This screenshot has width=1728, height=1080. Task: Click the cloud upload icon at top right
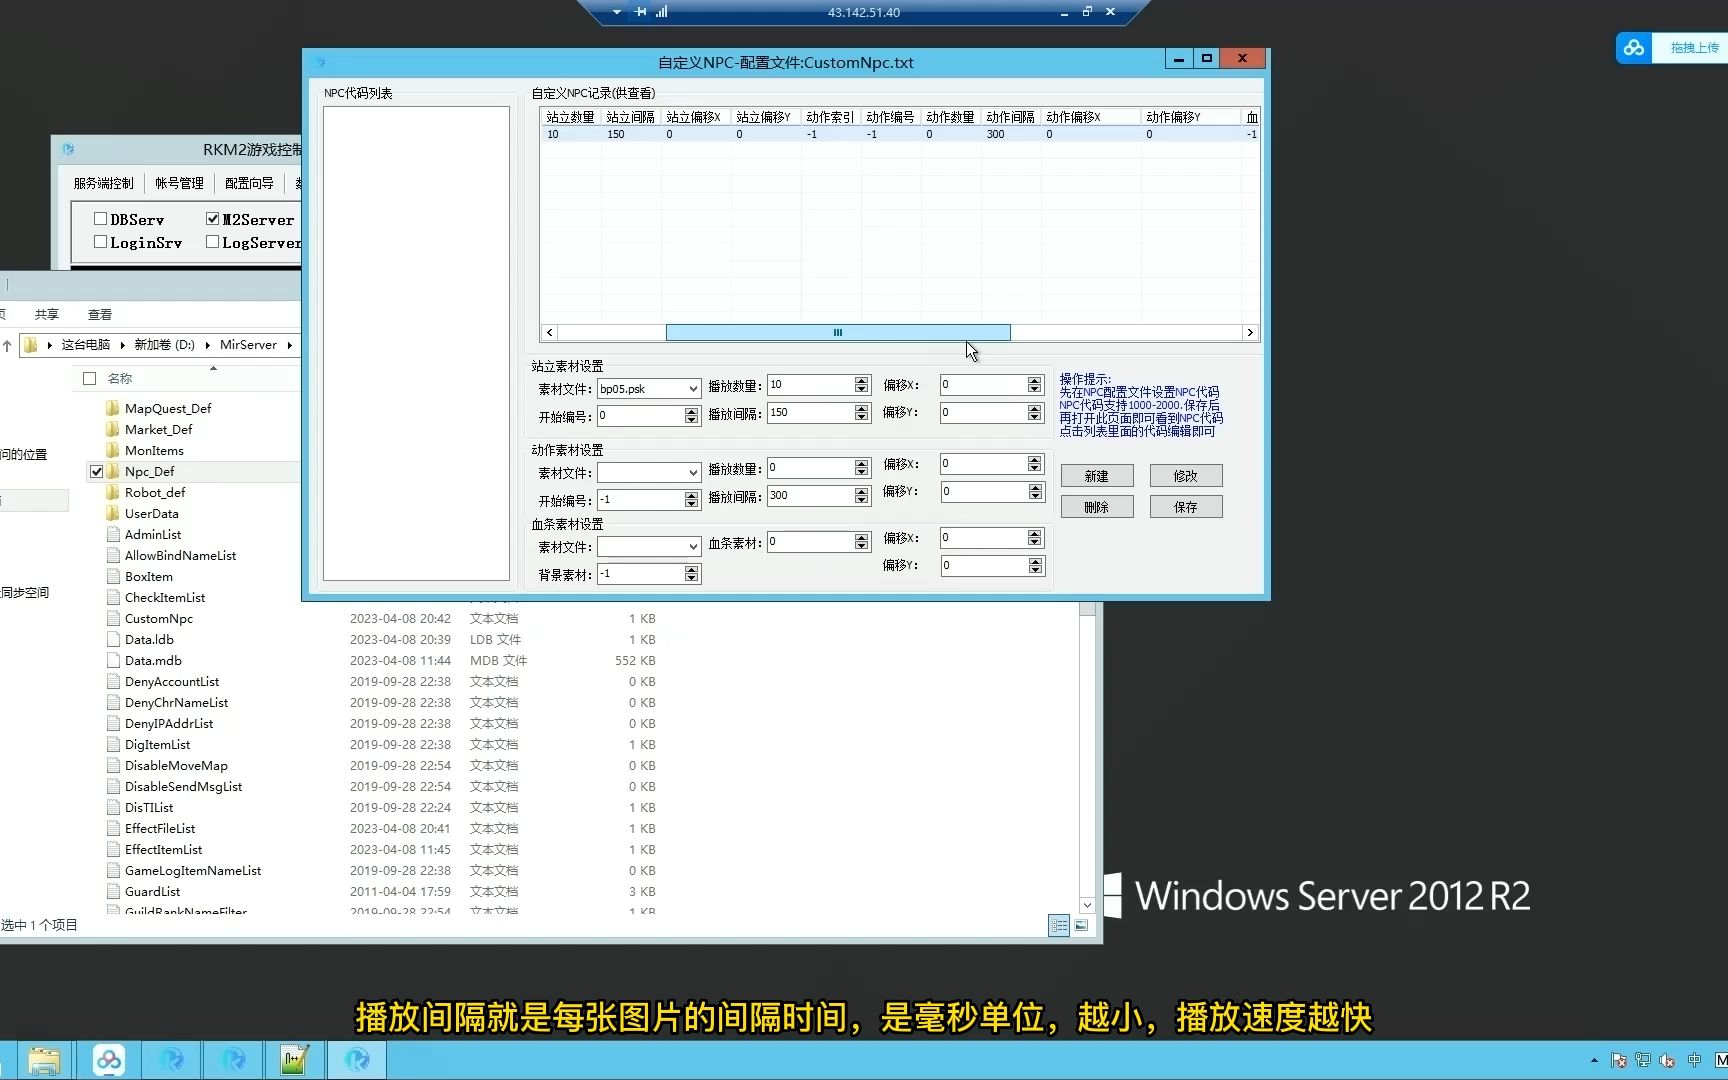1634,48
